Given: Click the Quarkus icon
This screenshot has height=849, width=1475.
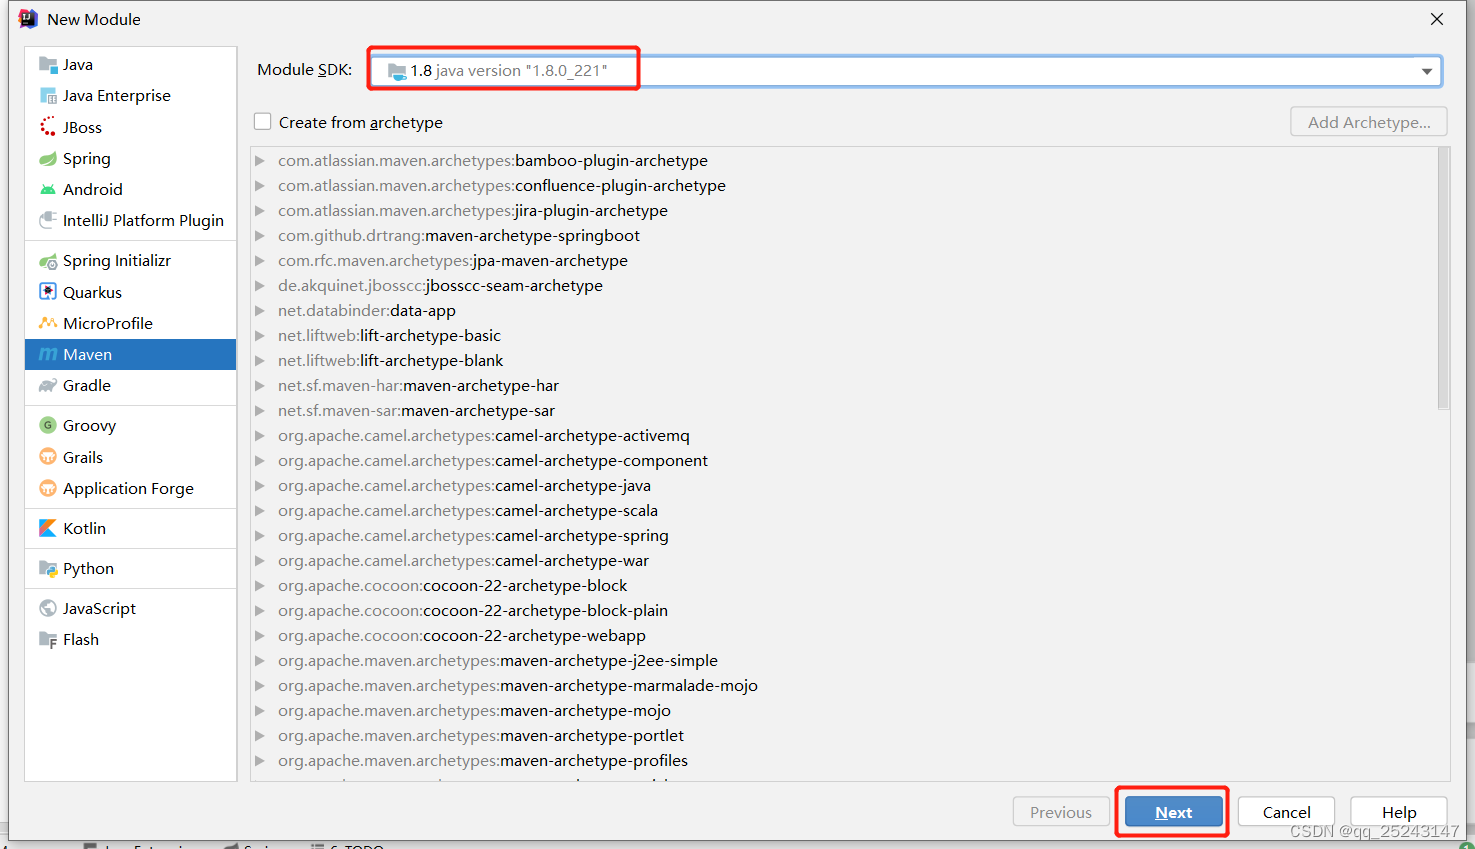Looking at the screenshot, I should click(x=48, y=292).
